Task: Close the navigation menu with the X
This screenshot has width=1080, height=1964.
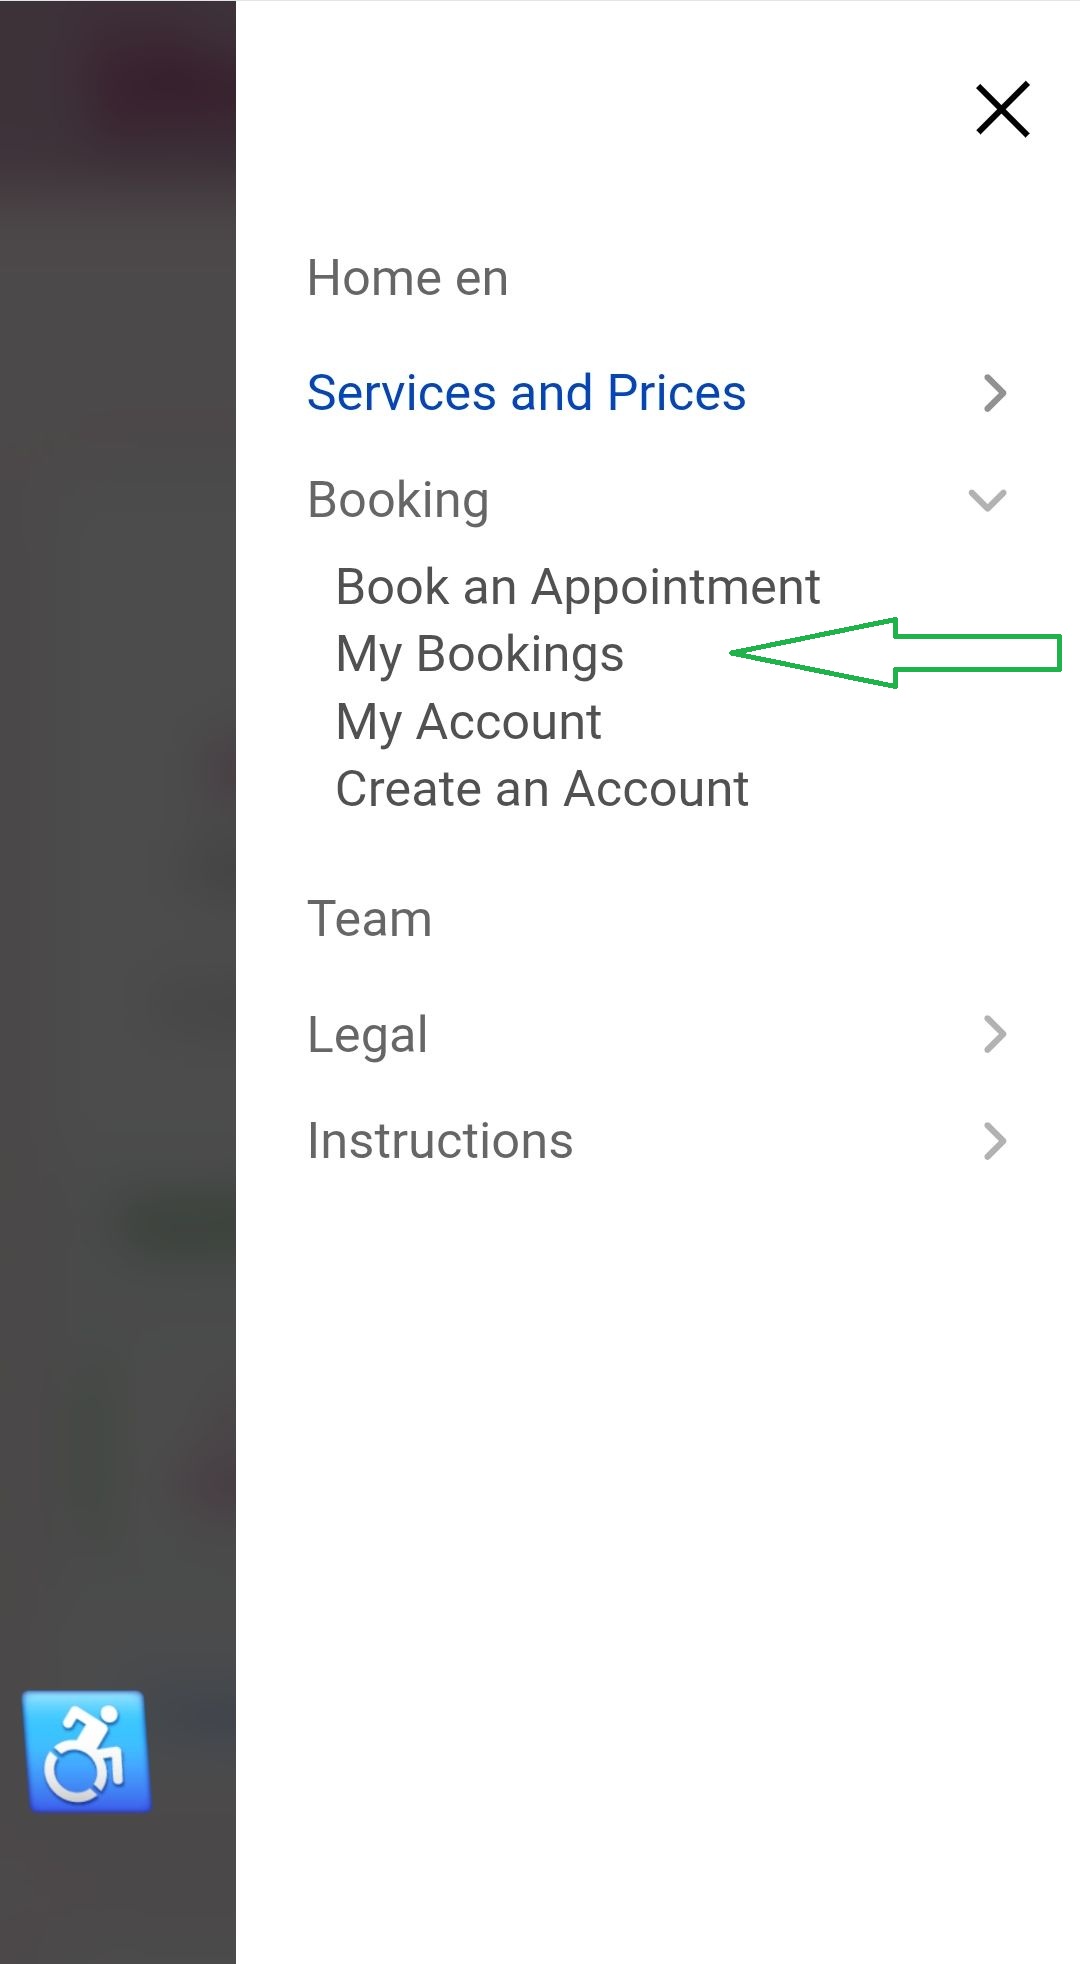Action: click(x=1002, y=109)
